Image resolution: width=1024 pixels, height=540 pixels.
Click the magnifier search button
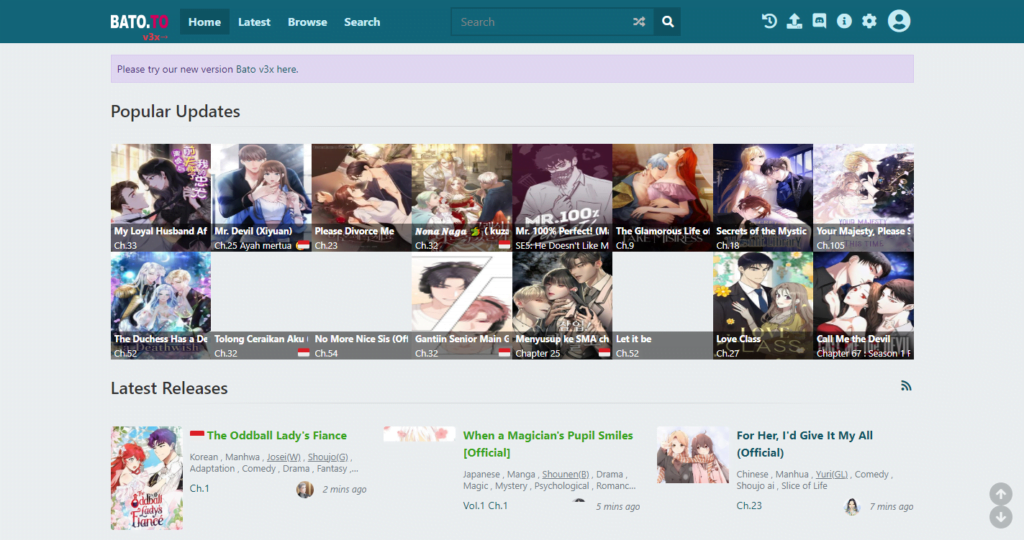tap(667, 22)
